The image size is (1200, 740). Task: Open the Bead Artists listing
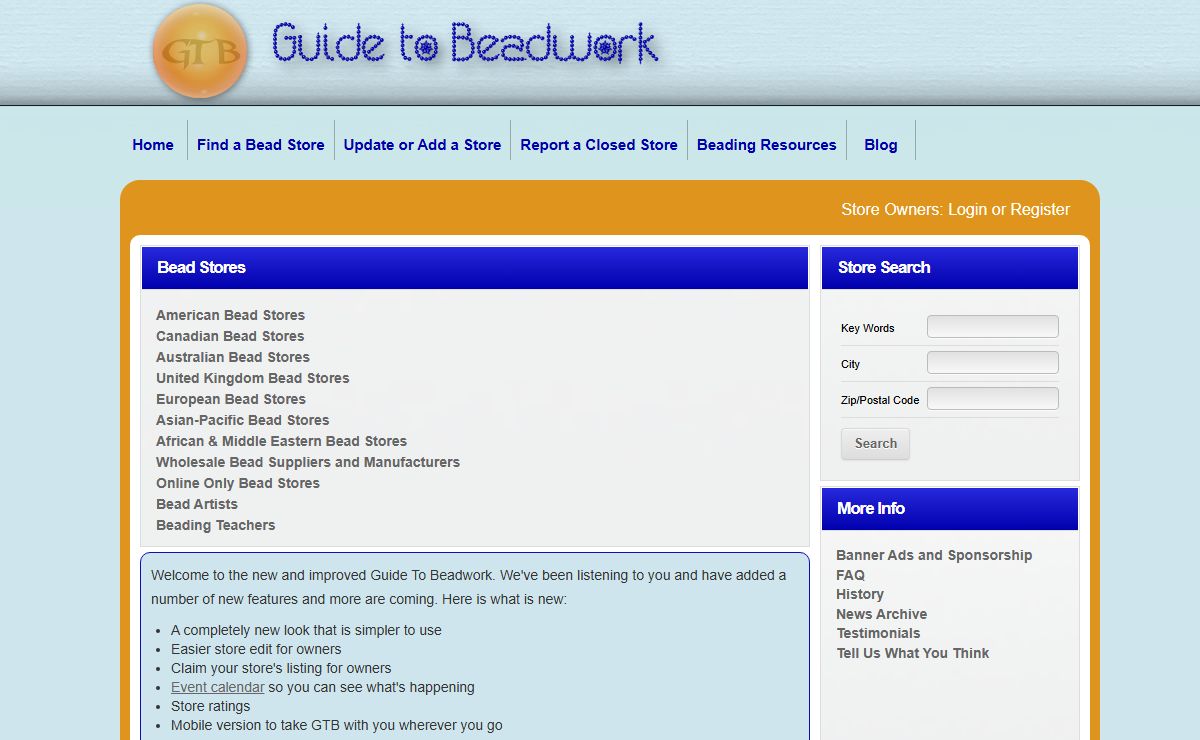[197, 504]
